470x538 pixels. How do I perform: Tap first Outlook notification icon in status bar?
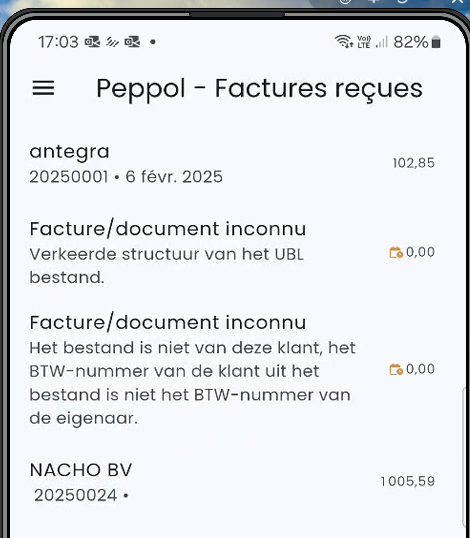[92, 42]
